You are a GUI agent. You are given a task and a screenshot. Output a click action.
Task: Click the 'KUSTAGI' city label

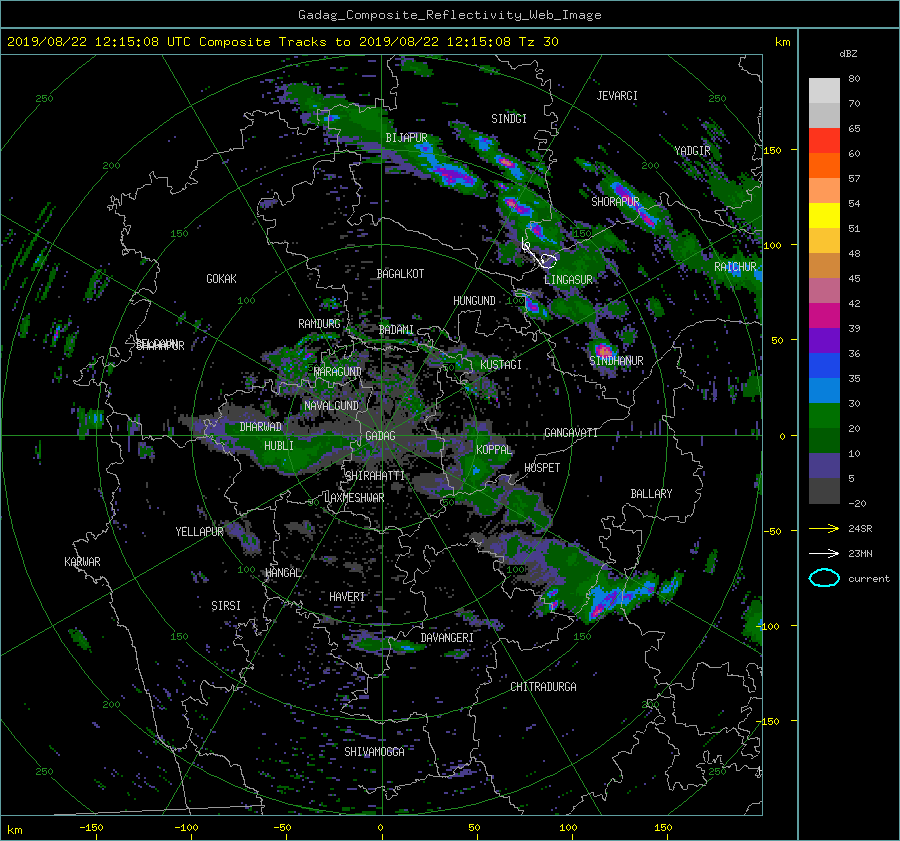pos(501,365)
